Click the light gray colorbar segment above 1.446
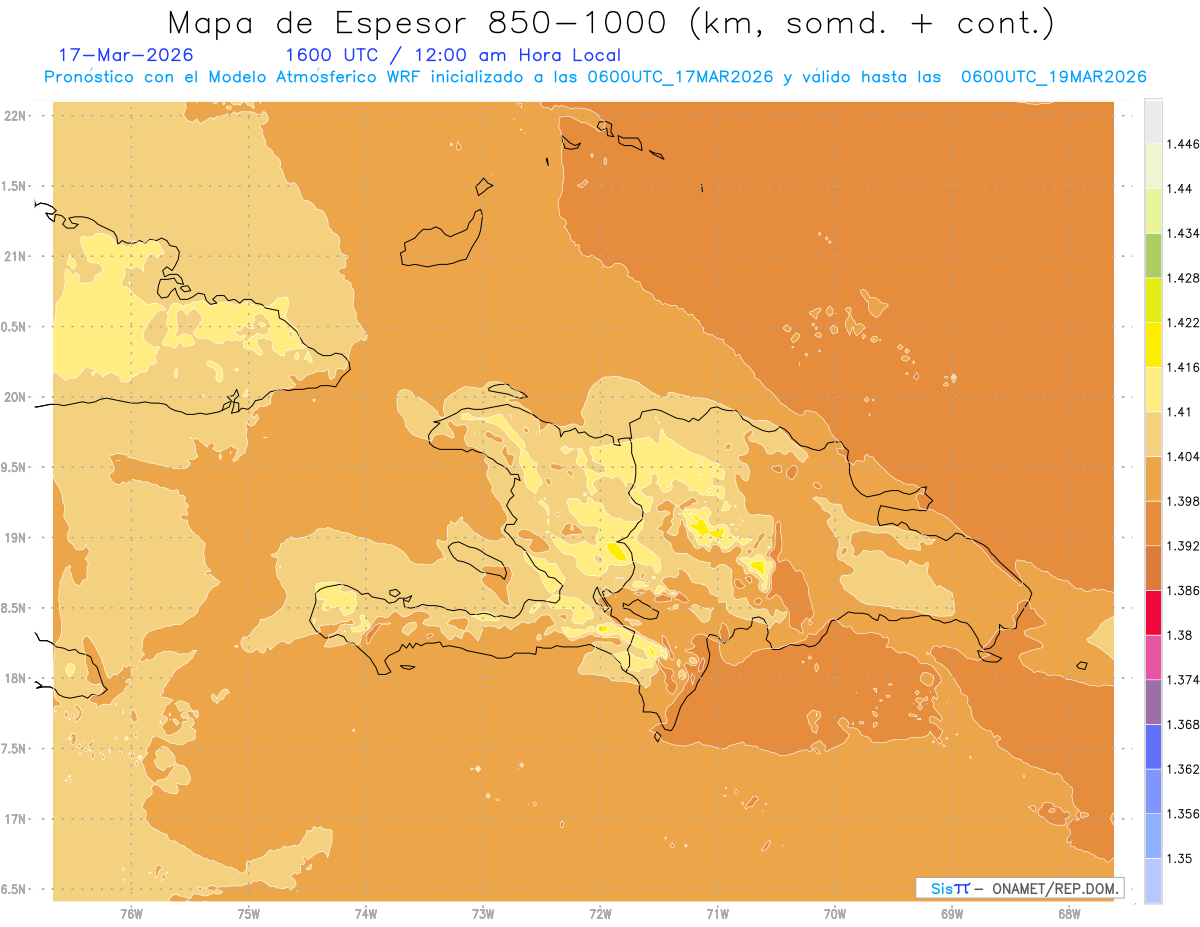The image size is (1200, 927). 1153,121
